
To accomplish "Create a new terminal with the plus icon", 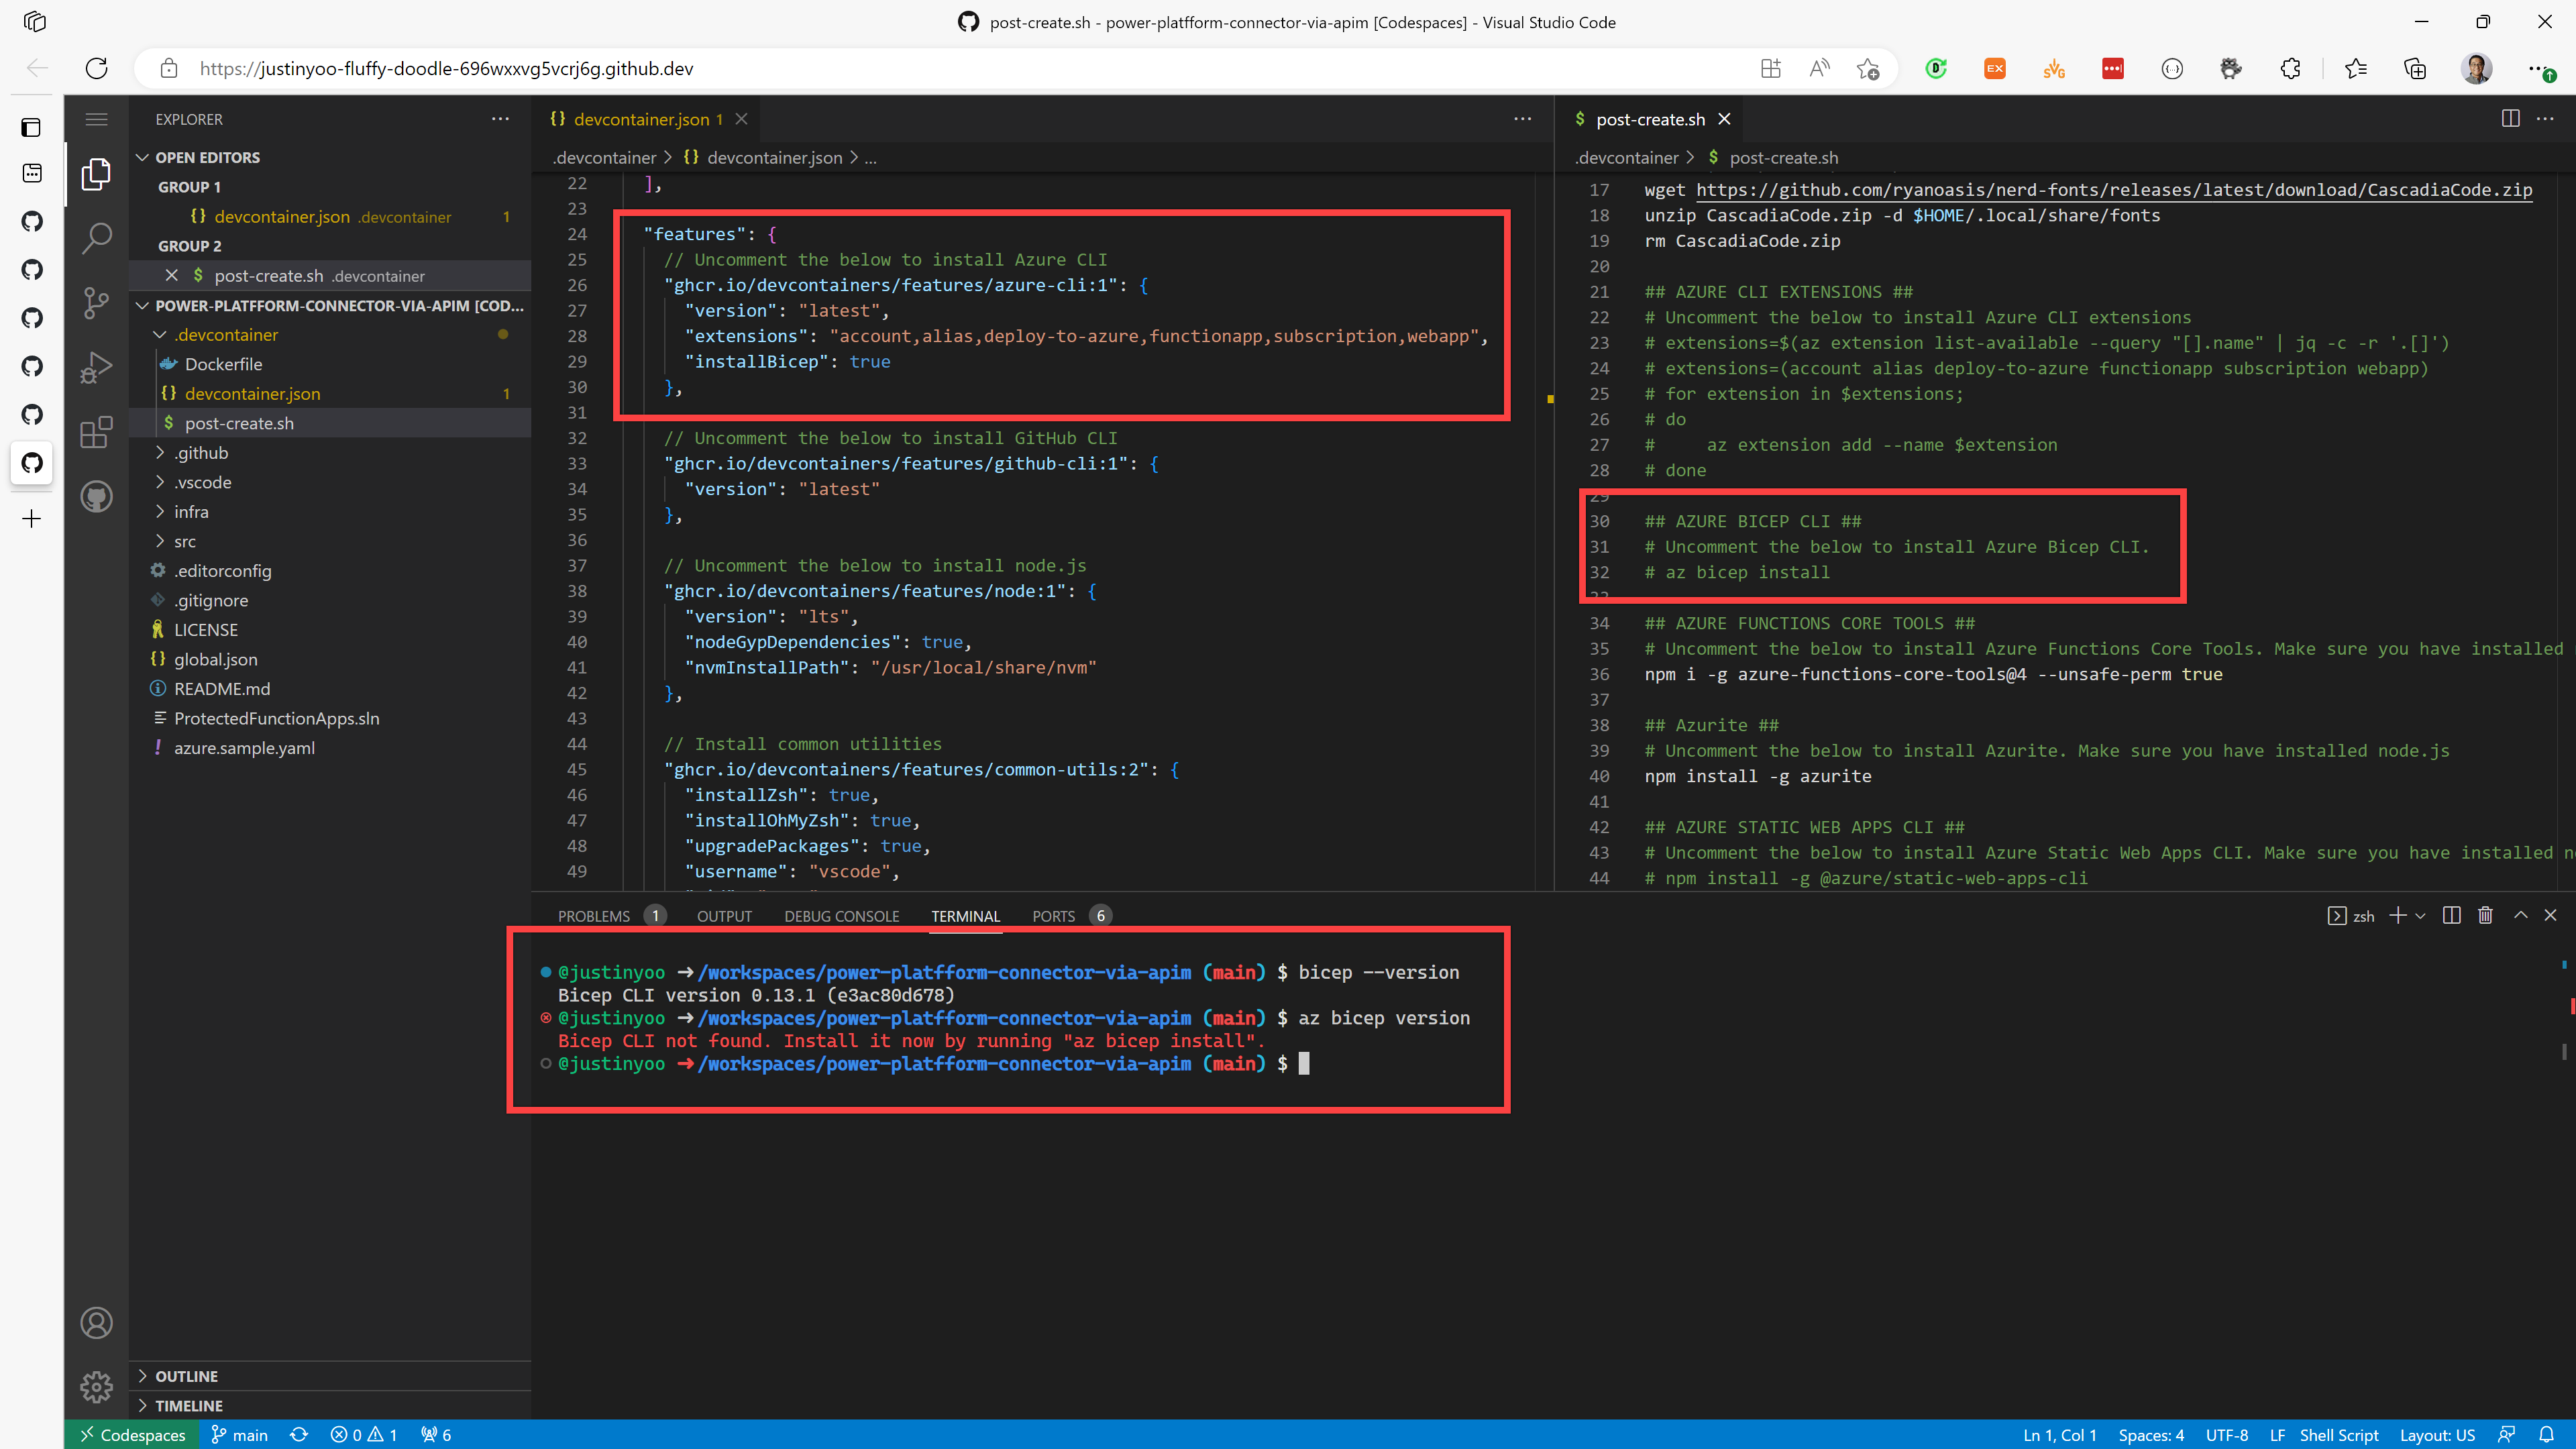I will click(2399, 915).
